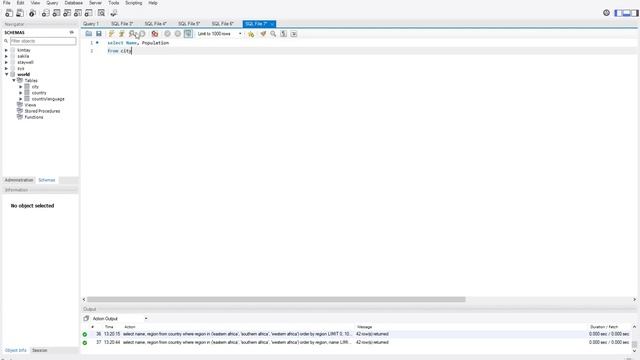
Task: Click the Commit transaction icon
Action: tap(167, 34)
